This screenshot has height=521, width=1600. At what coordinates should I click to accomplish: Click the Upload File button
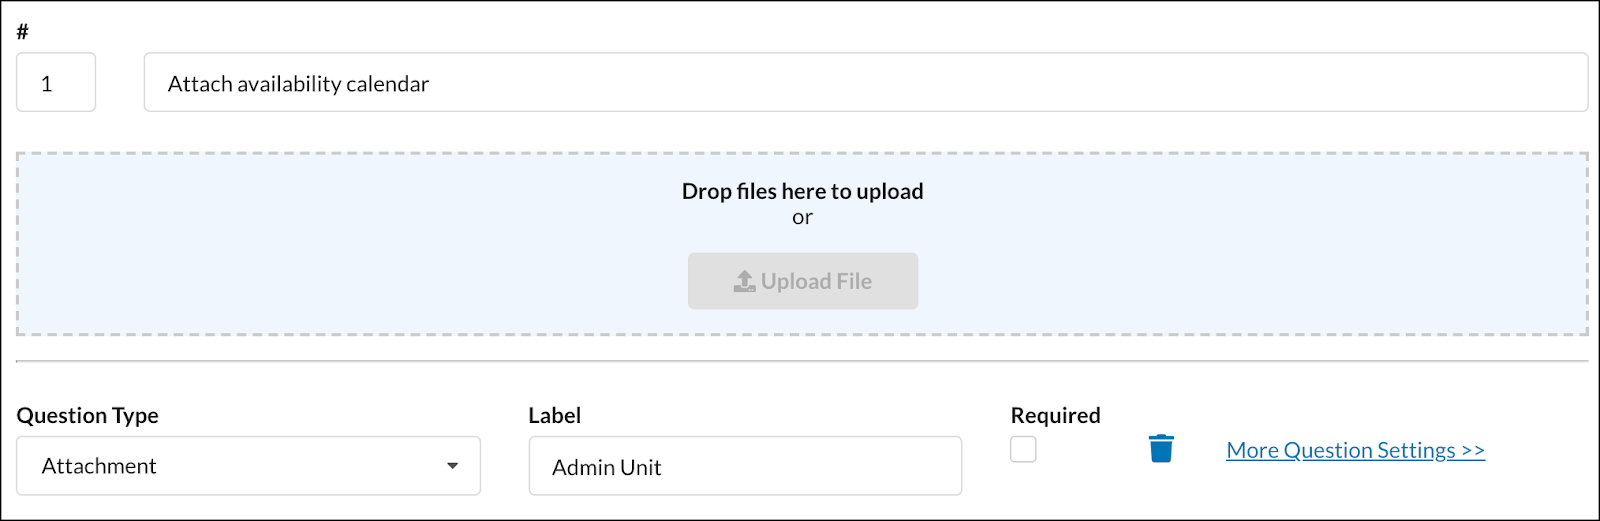[803, 281]
